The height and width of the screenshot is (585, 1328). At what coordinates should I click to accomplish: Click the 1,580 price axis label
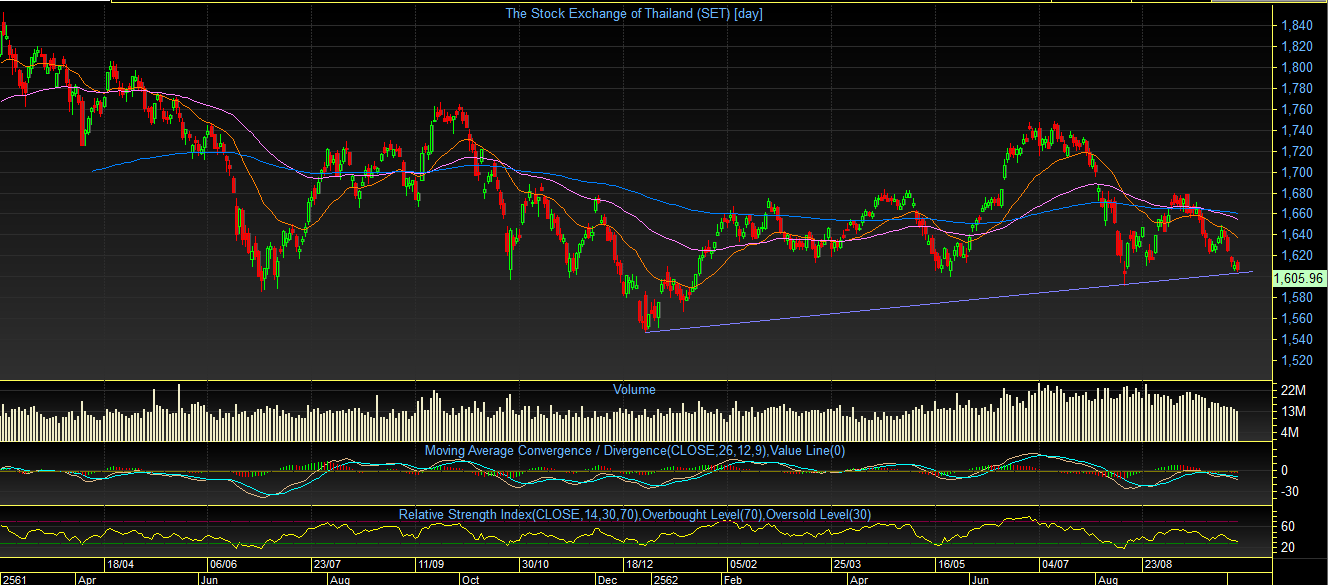point(1296,297)
